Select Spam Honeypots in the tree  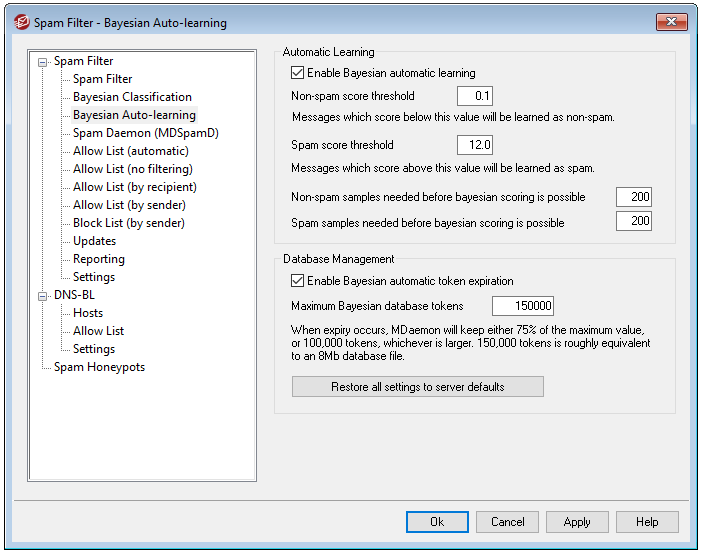pyautogui.click(x=99, y=367)
